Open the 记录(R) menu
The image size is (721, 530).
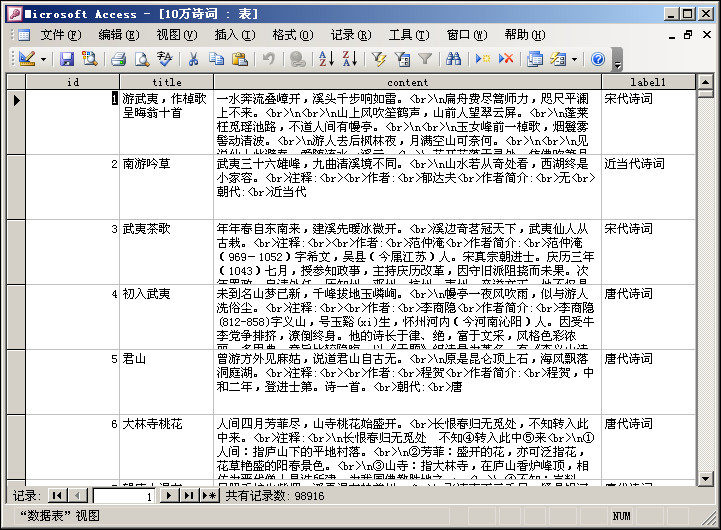pos(350,35)
